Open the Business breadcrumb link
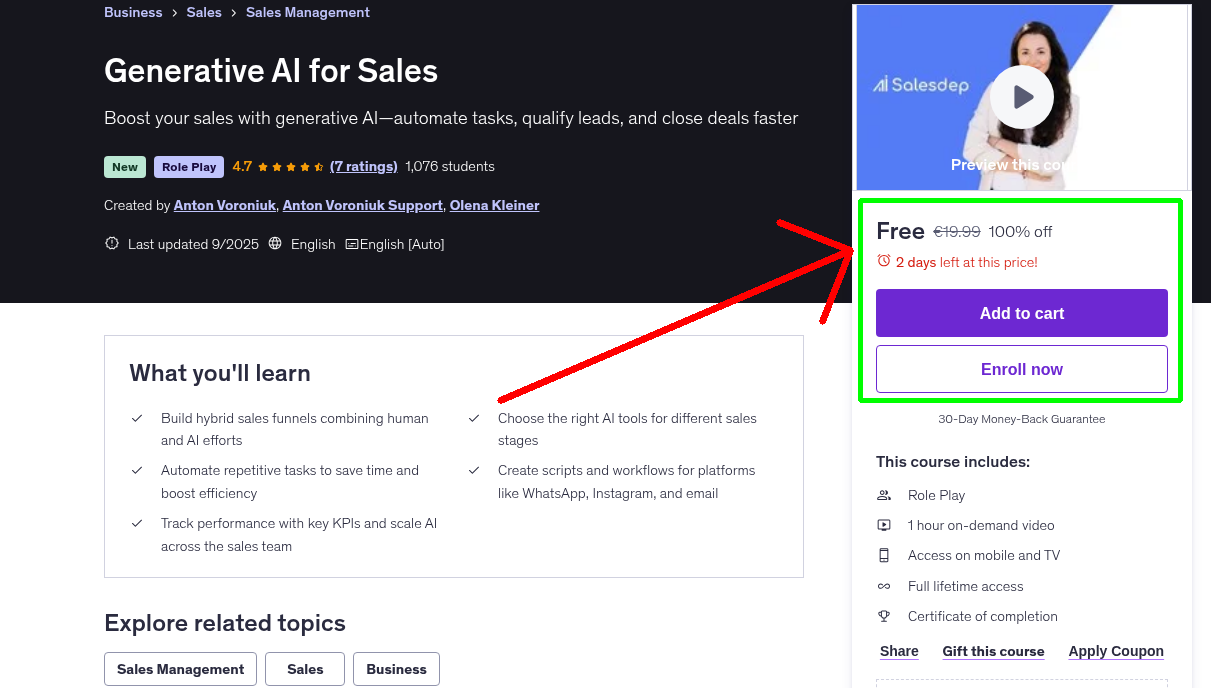1211x688 pixels. (x=133, y=12)
